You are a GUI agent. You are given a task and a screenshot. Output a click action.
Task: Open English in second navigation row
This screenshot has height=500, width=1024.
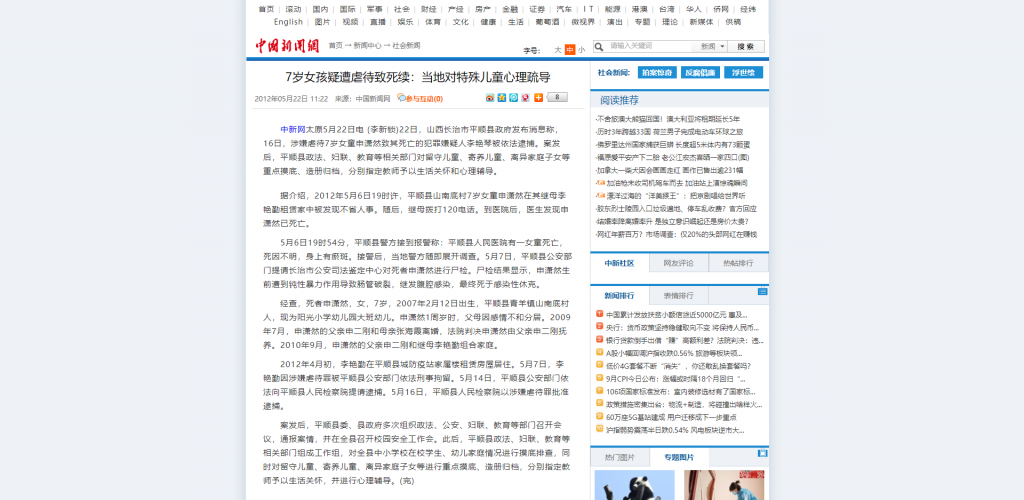288,22
